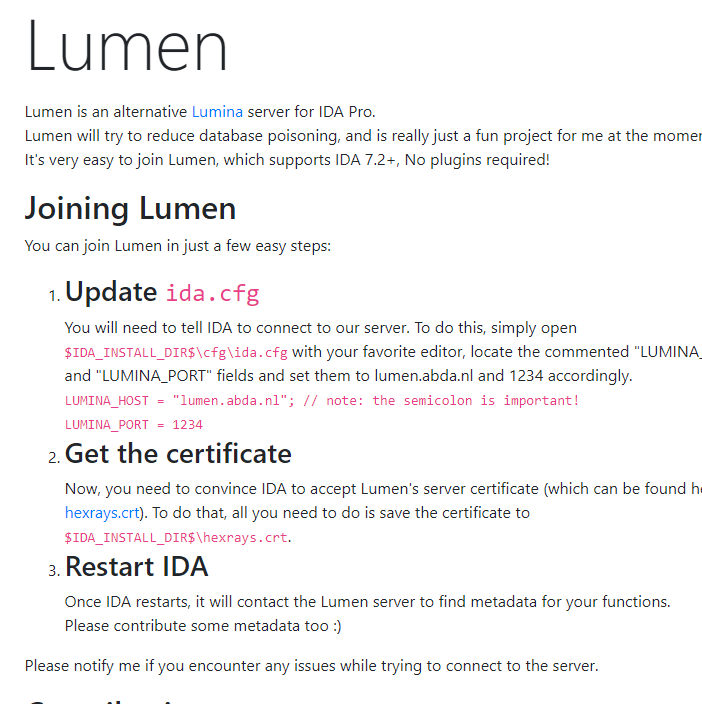The height and width of the screenshot is (704, 702).
Task: Open the Lumina link
Action: coord(217,112)
